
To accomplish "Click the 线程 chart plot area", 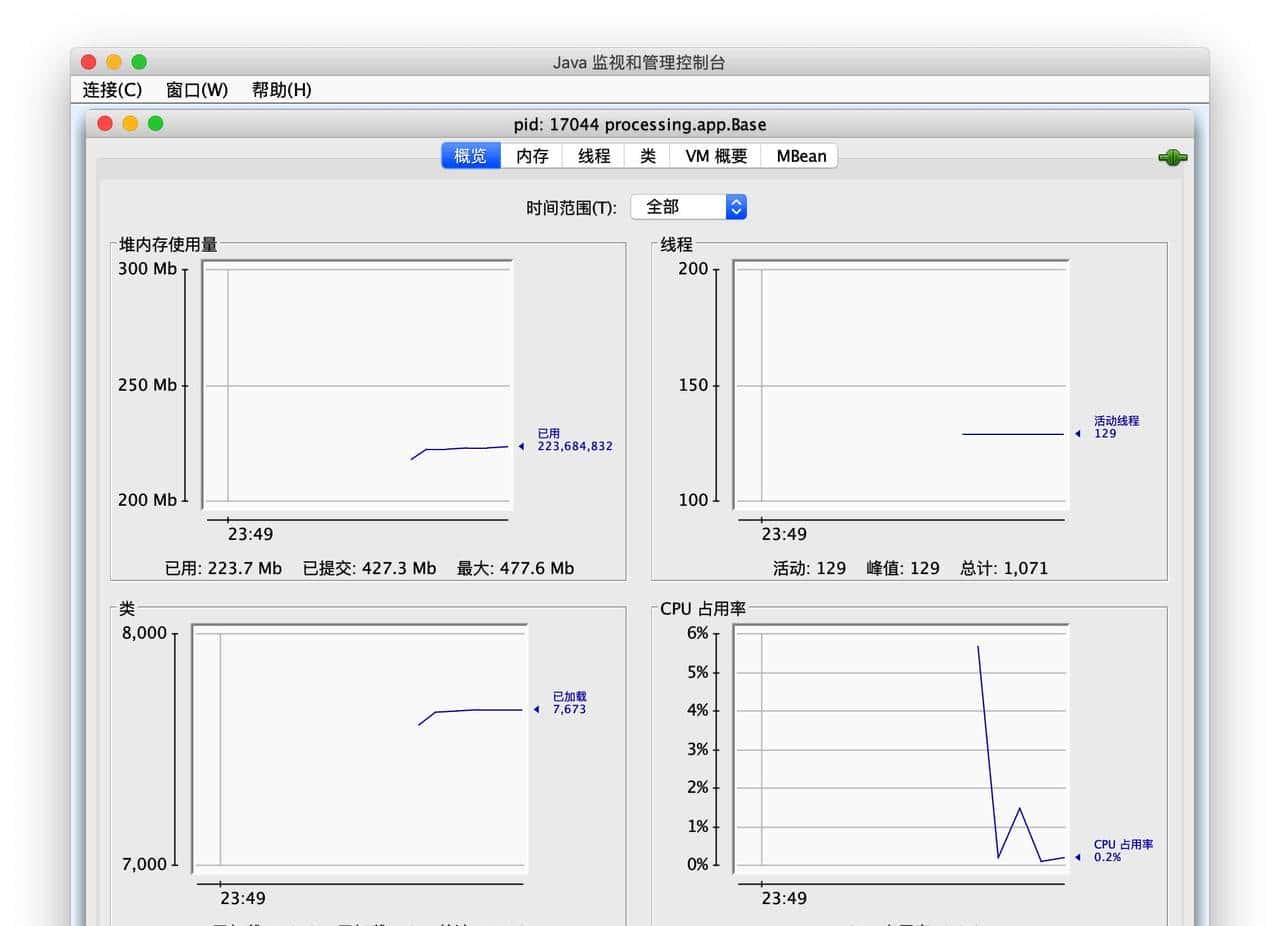I will (x=900, y=385).
